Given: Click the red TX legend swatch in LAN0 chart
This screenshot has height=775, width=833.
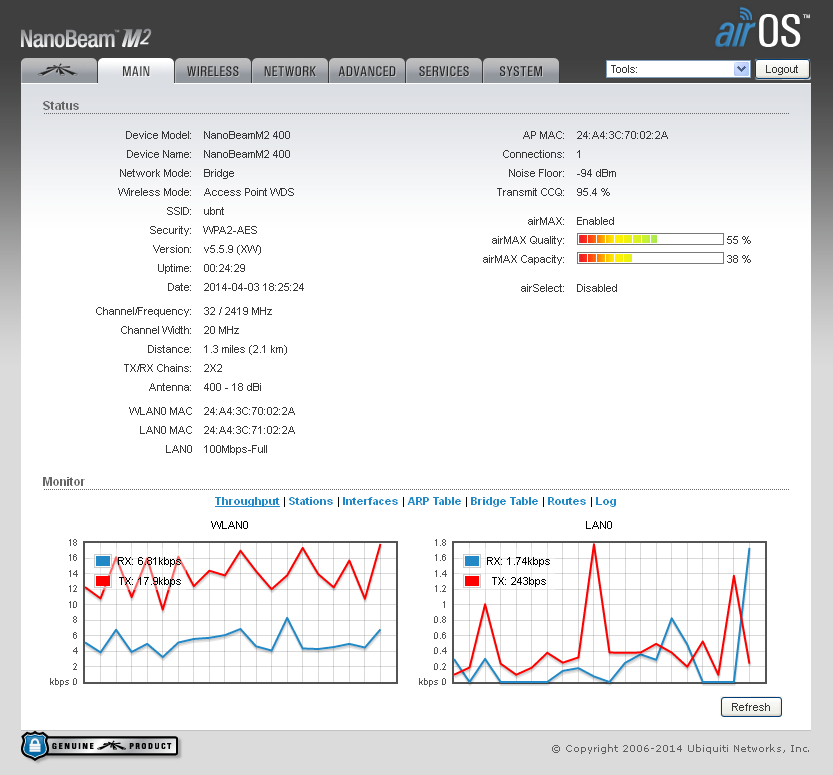Looking at the screenshot, I should (x=472, y=581).
